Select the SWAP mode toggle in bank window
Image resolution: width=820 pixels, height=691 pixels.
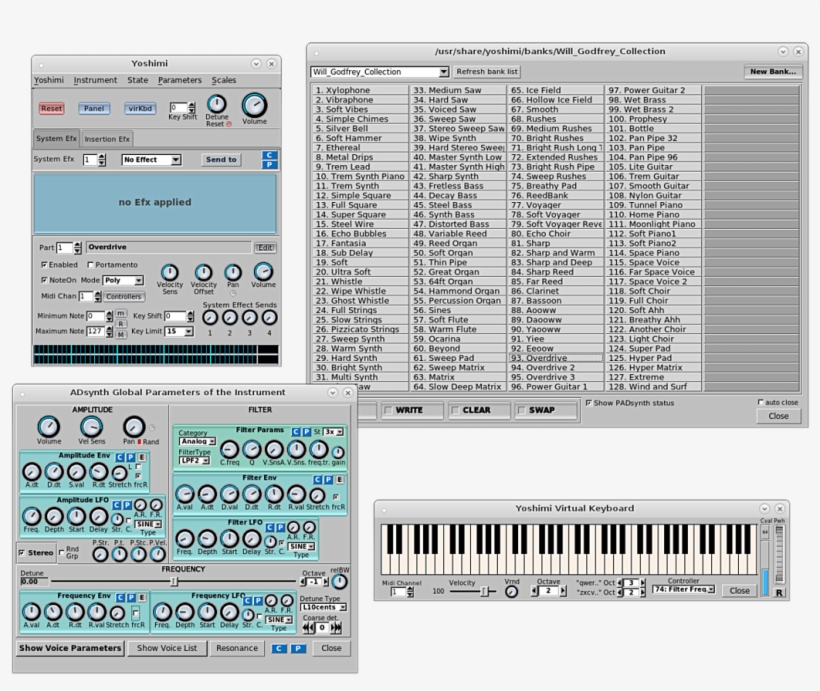545,411
